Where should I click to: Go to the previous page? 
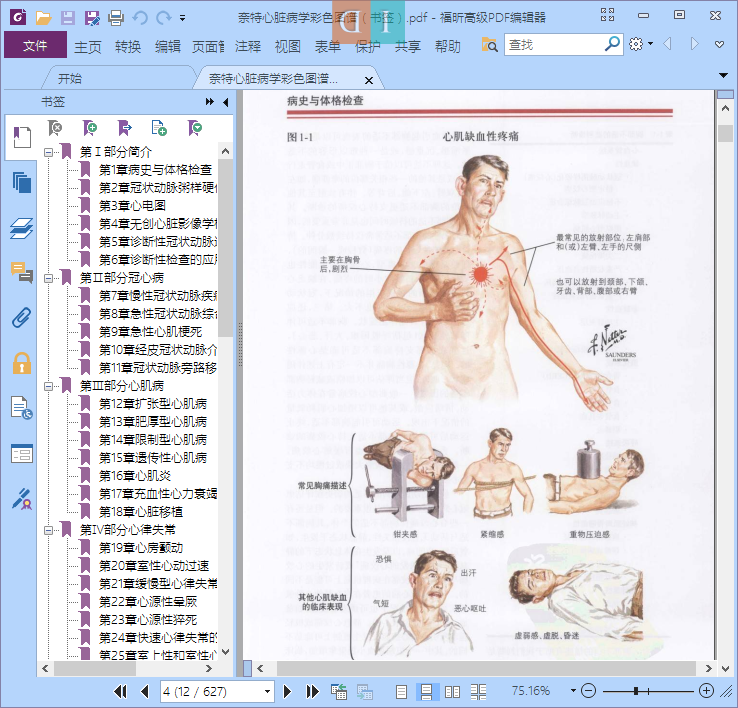coord(145,692)
